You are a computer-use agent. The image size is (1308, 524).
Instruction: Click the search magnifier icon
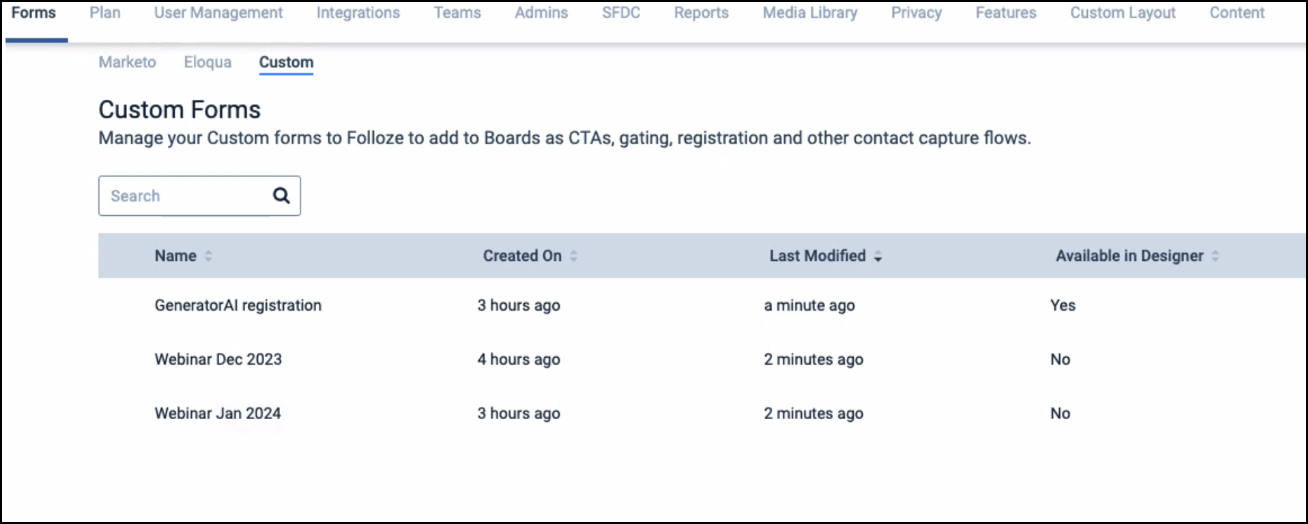[281, 196]
